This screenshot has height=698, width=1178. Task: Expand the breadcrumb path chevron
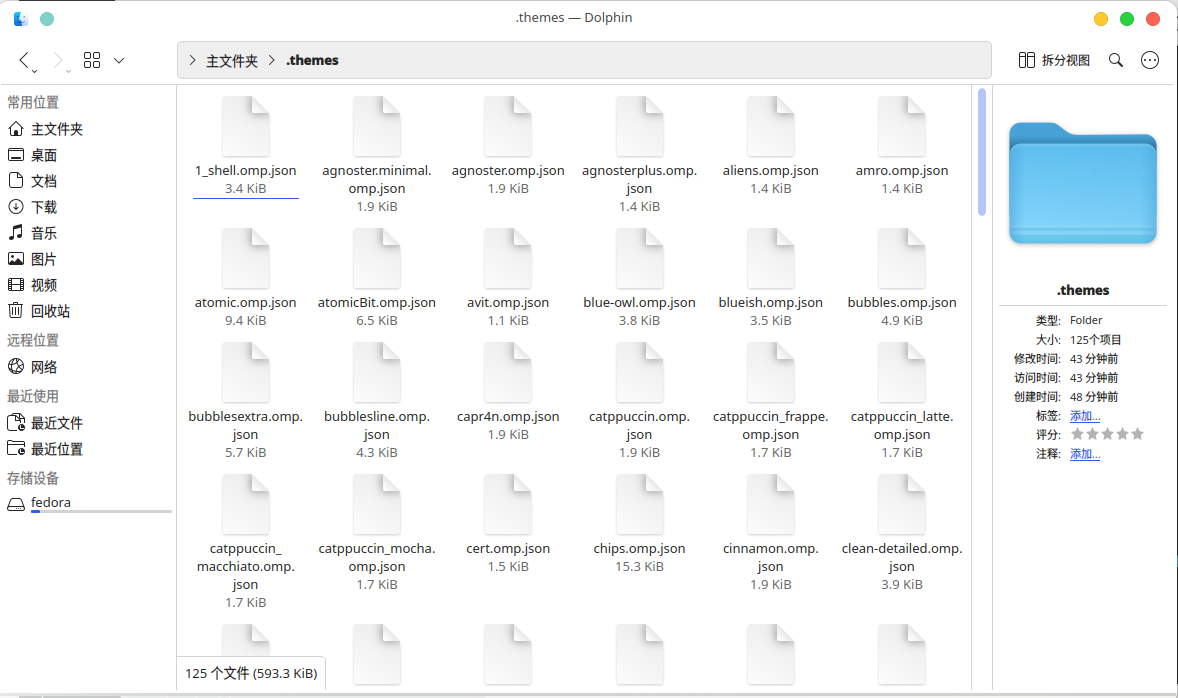(x=192, y=60)
